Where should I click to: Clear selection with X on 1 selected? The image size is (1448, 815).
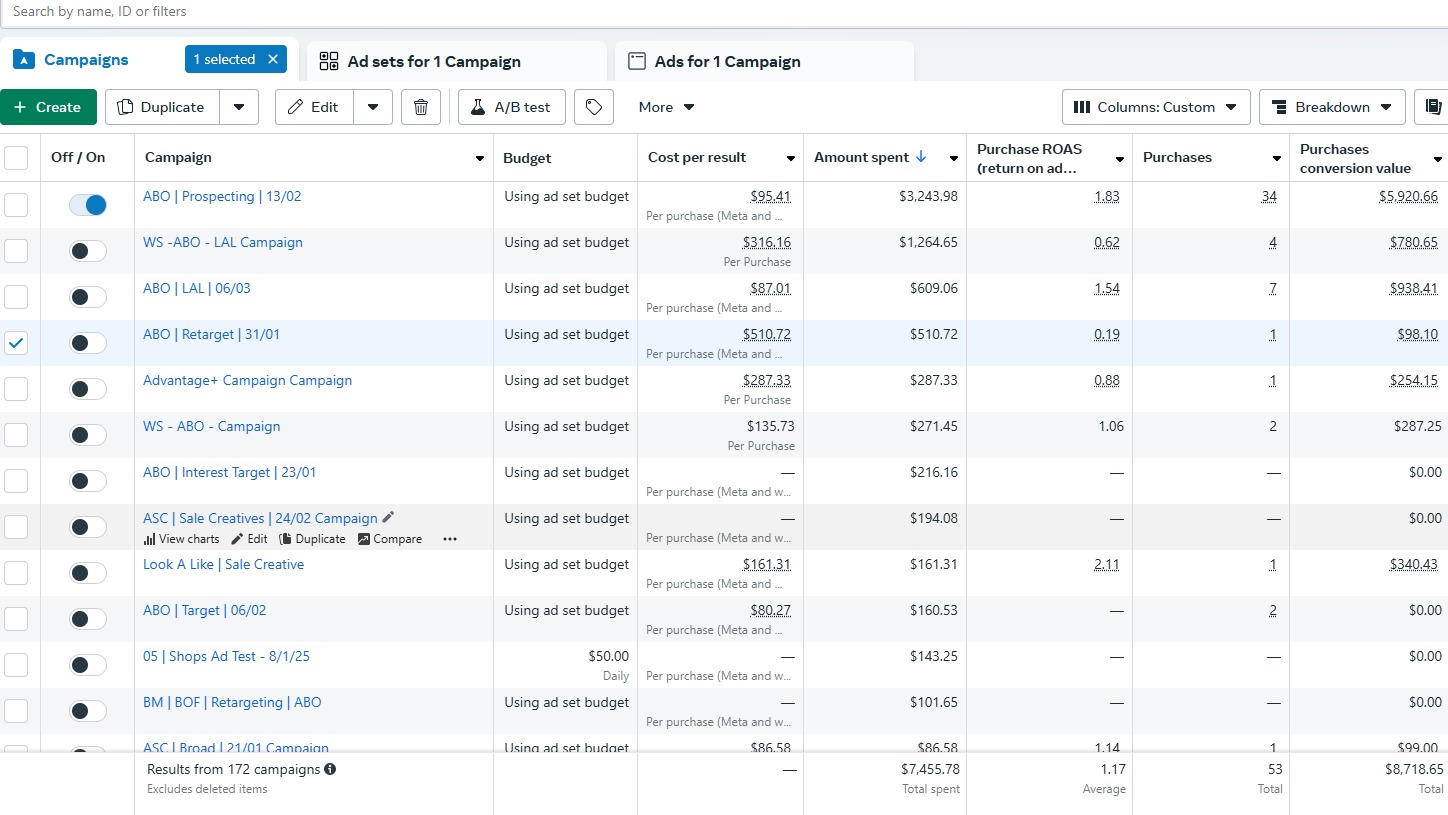coord(273,60)
